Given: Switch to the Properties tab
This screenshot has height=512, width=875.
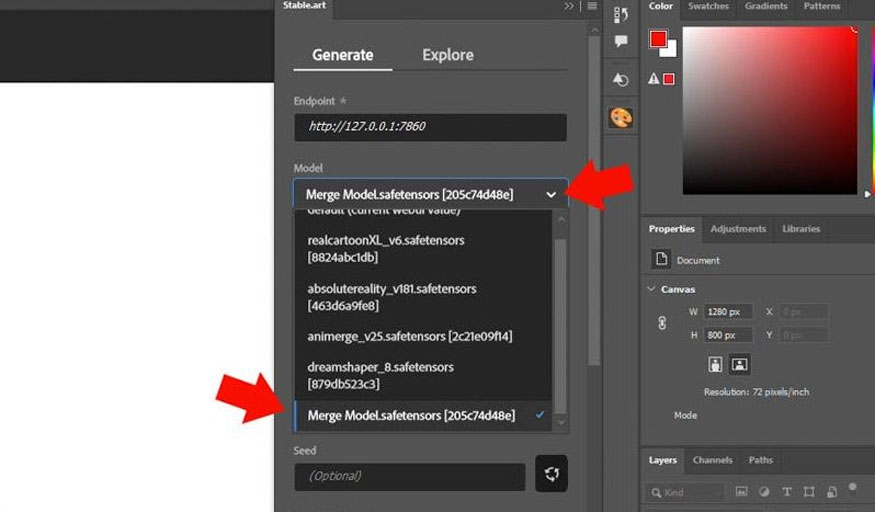Looking at the screenshot, I should point(671,229).
